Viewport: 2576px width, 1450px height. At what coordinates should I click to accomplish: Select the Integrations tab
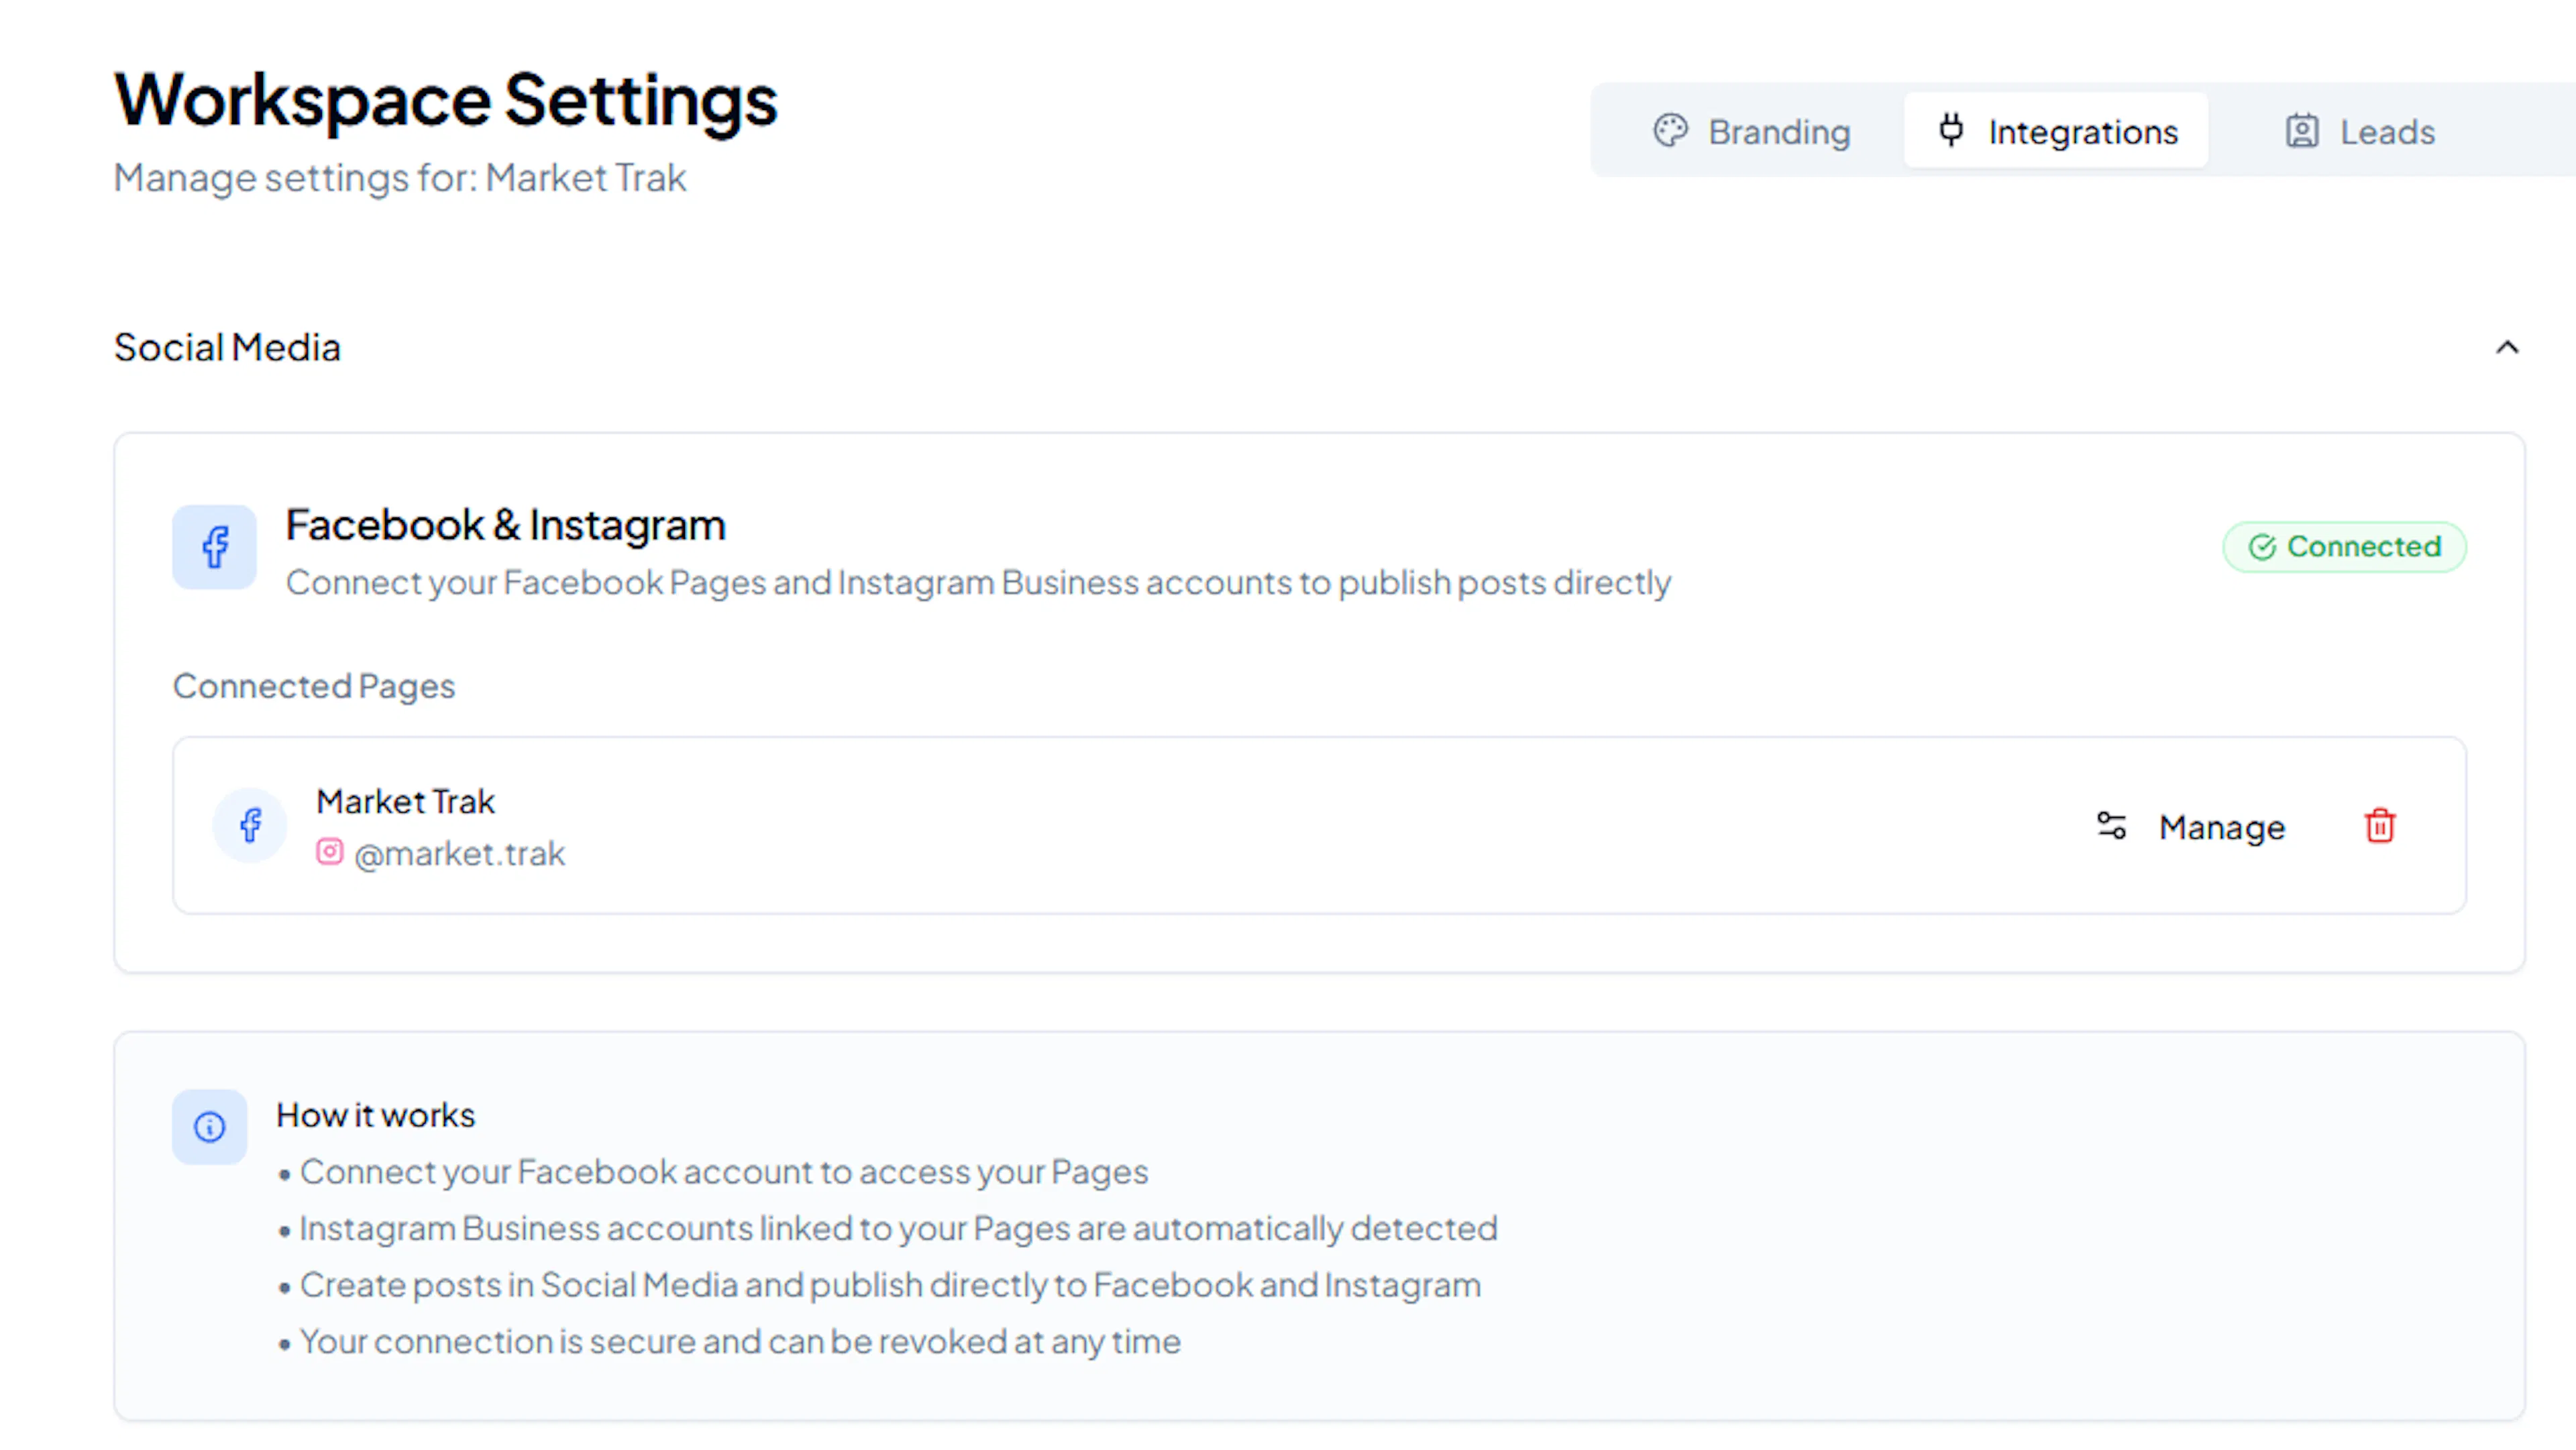point(2056,131)
